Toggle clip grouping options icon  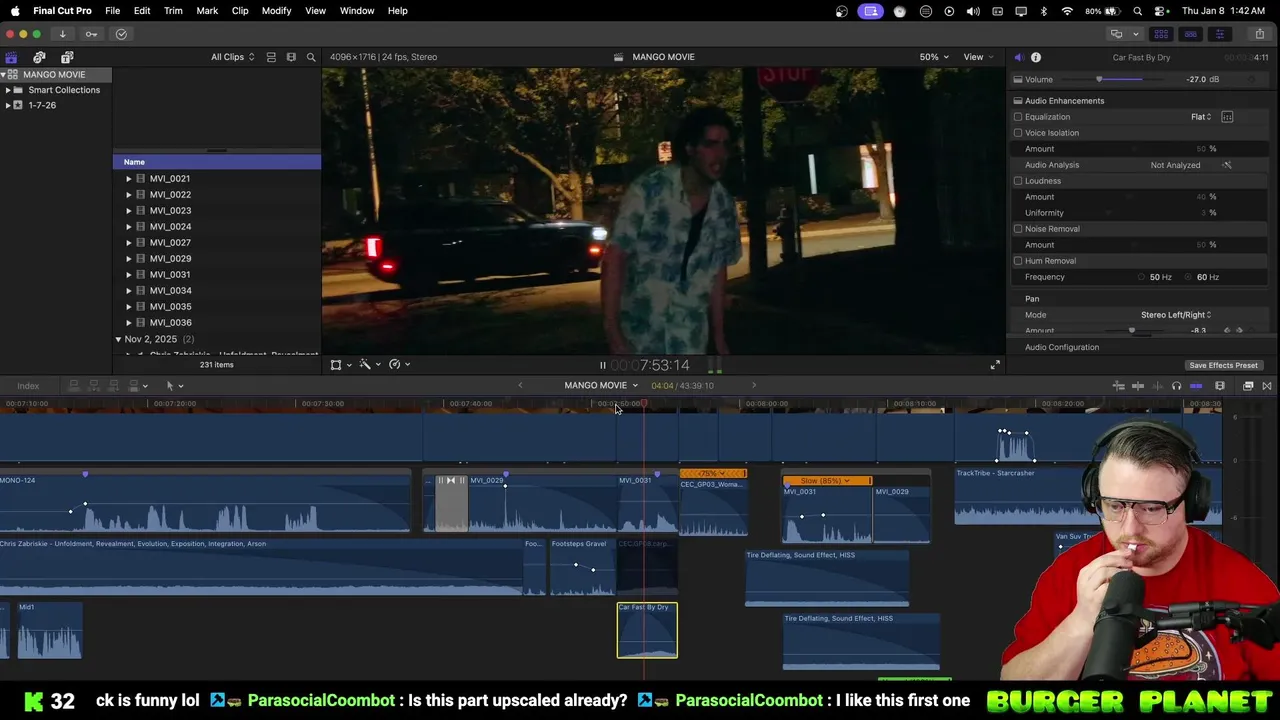pos(271,57)
